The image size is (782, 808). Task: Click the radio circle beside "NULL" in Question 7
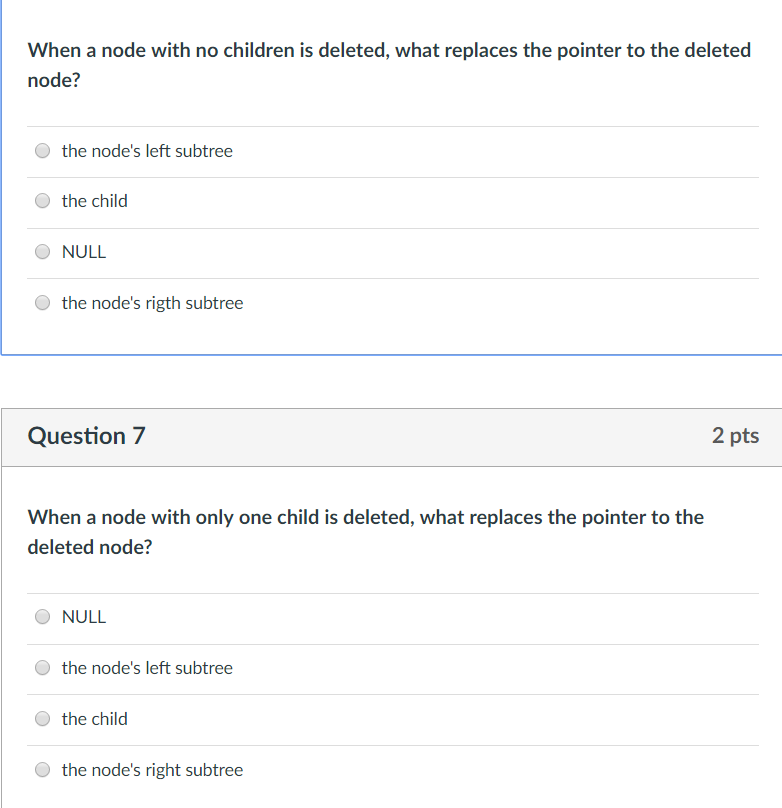[x=42, y=616]
